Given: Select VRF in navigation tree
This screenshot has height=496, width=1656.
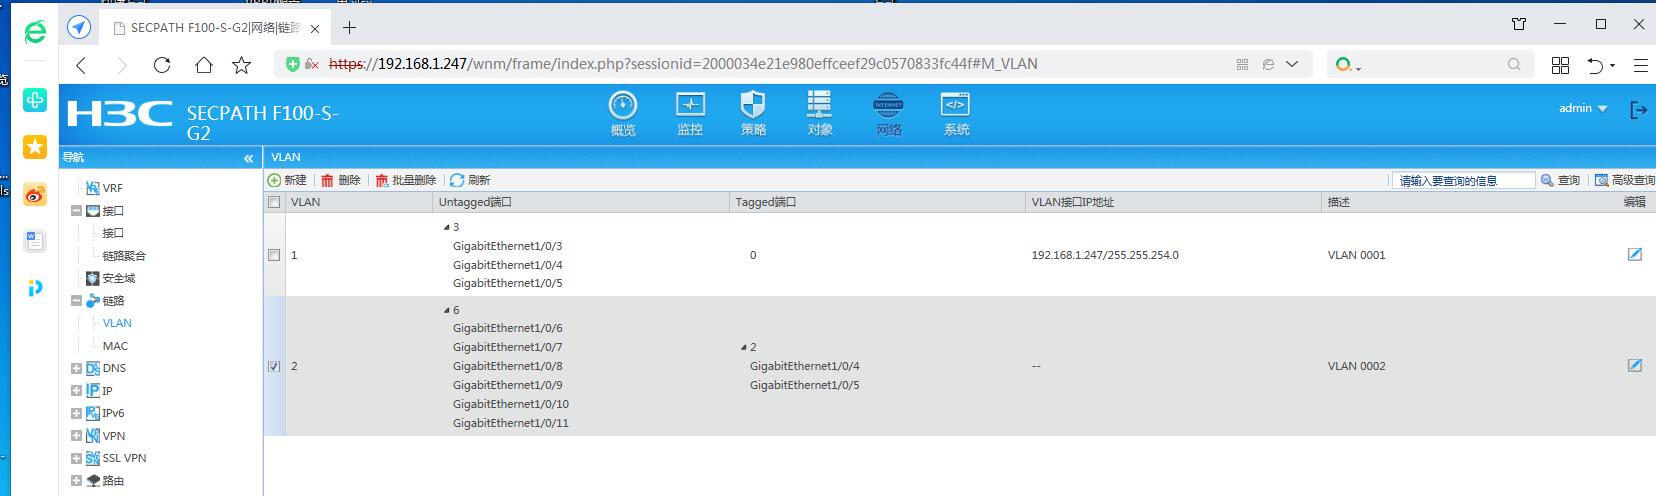Looking at the screenshot, I should tap(112, 188).
